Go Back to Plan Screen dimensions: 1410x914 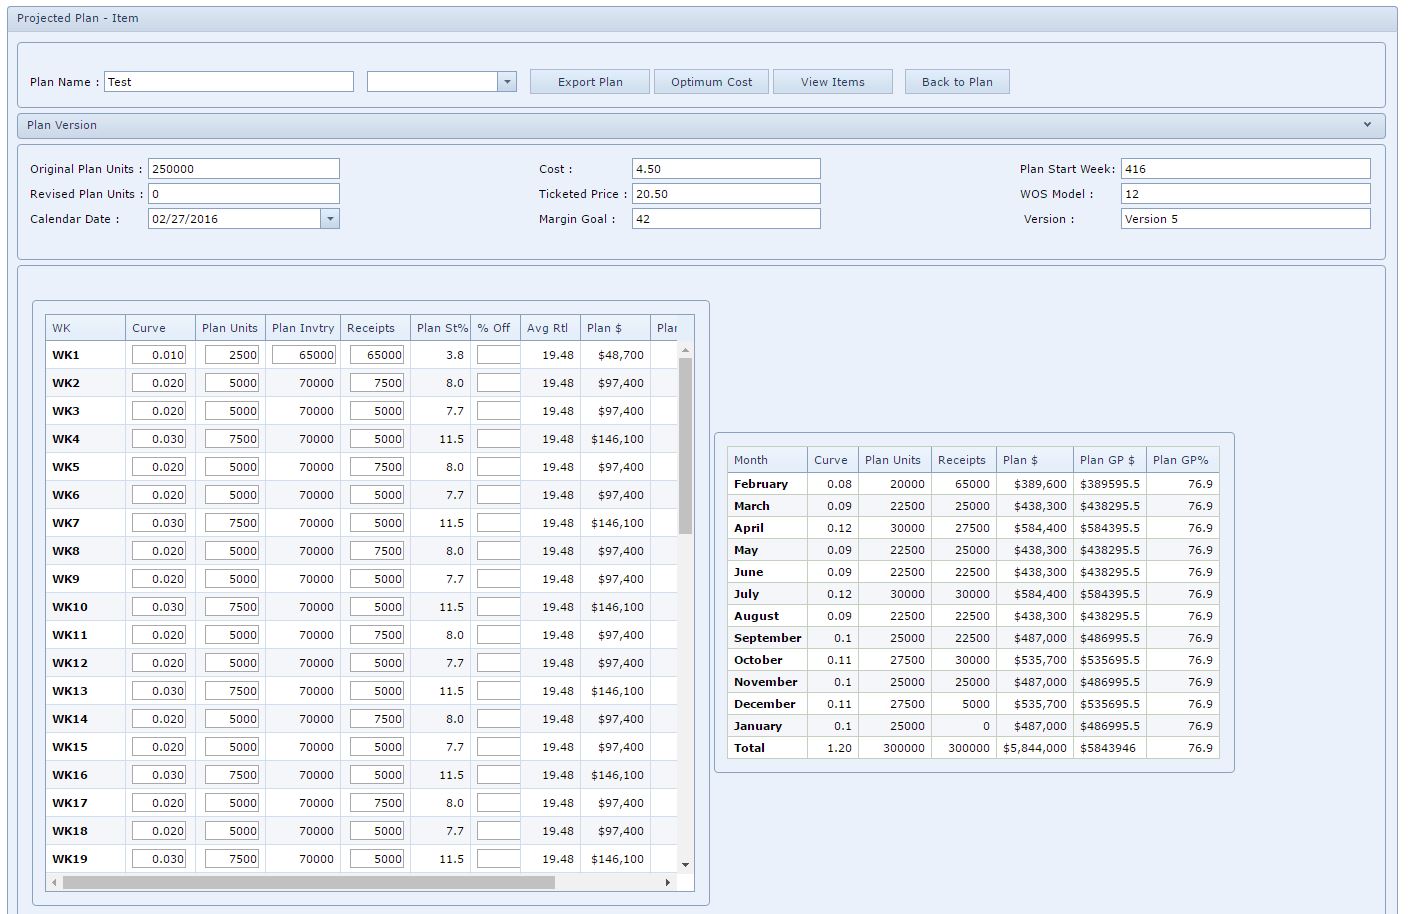pos(957,82)
